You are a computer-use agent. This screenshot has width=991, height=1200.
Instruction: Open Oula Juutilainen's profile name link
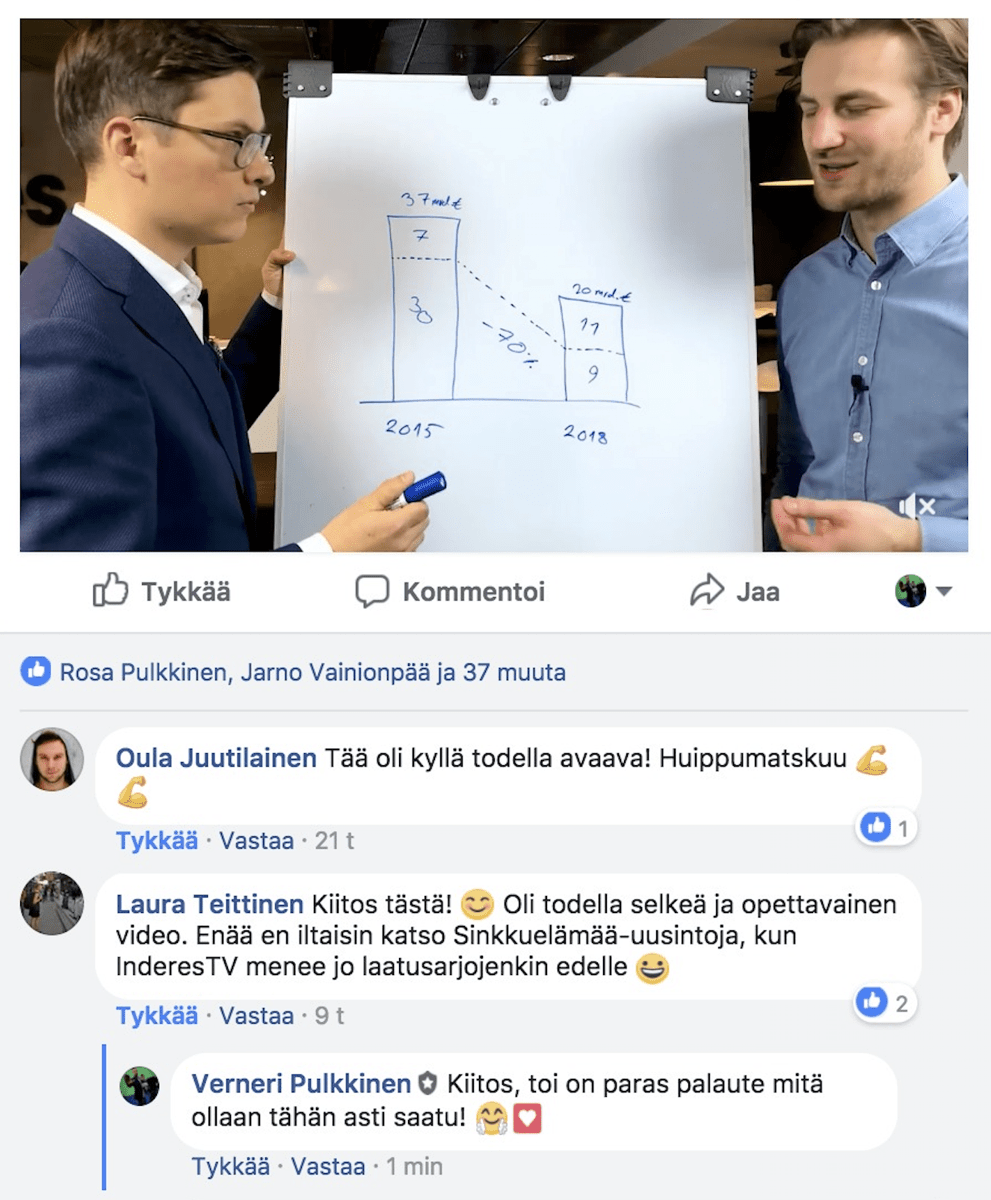coord(216,759)
